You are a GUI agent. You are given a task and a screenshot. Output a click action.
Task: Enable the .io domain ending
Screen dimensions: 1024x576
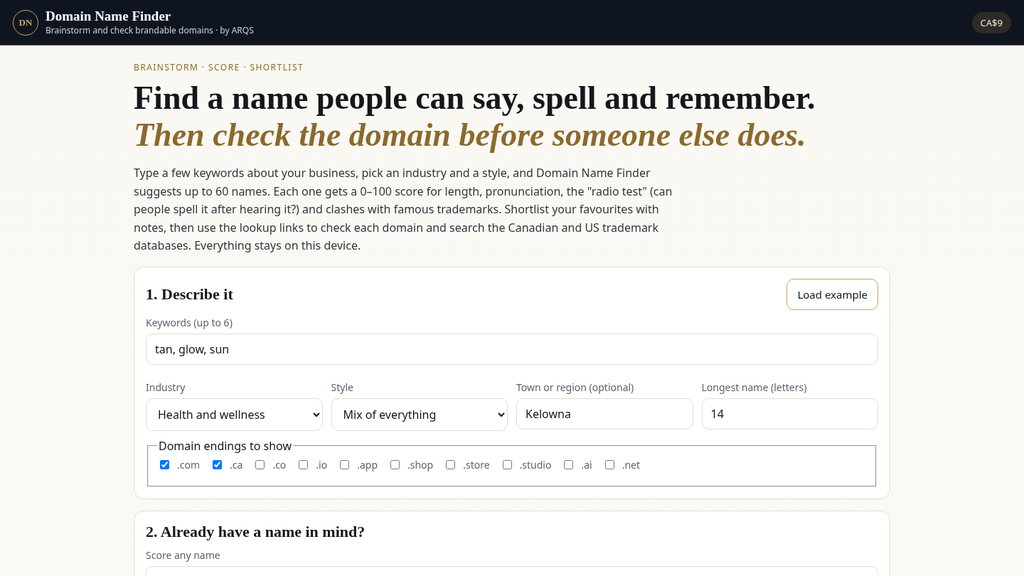(303, 465)
